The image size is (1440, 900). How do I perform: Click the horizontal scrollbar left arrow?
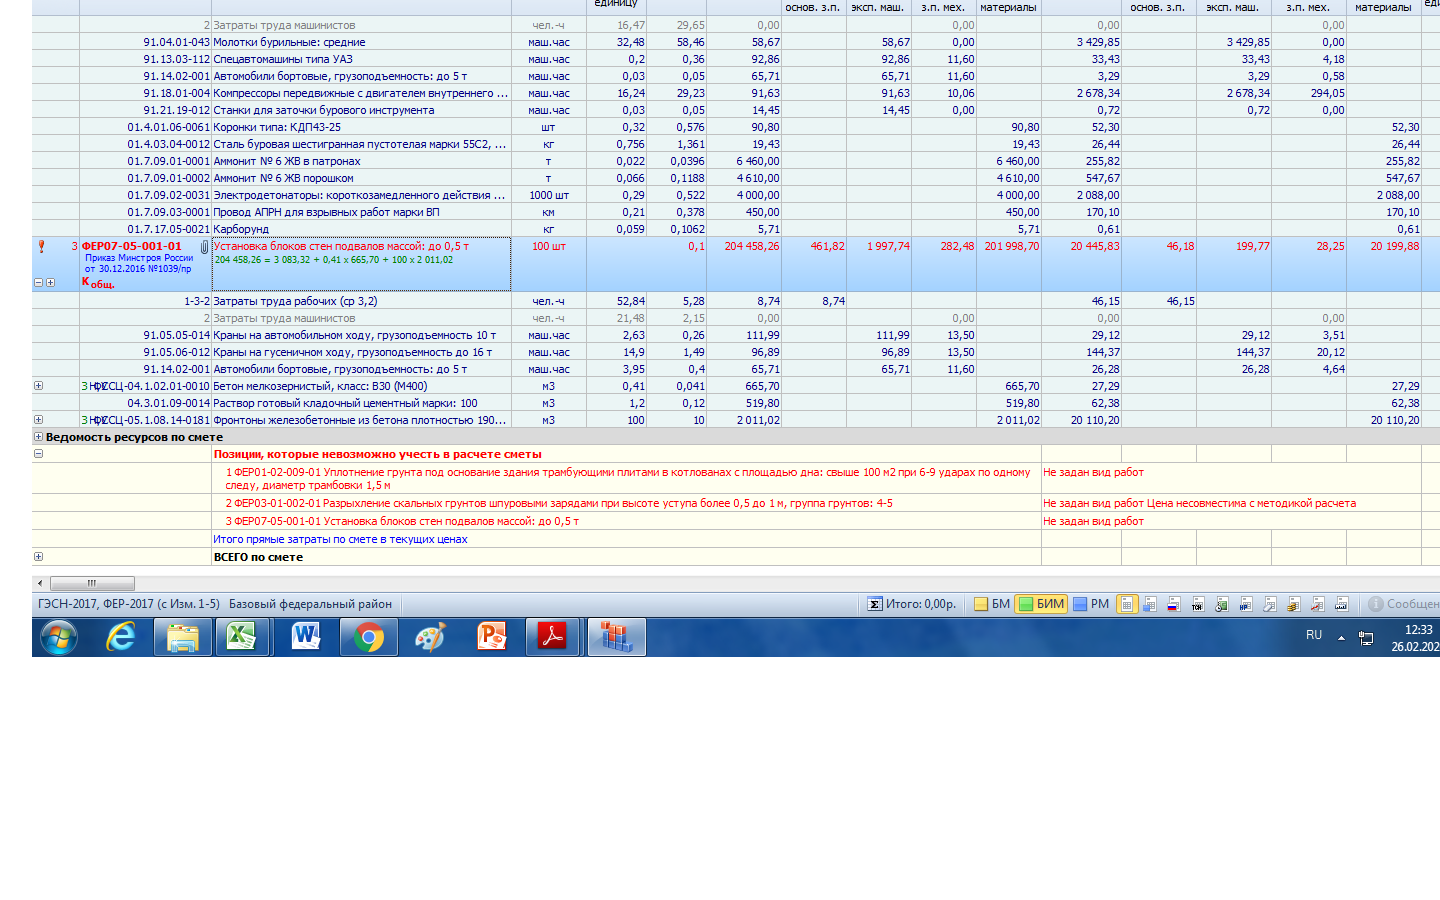(x=40, y=583)
